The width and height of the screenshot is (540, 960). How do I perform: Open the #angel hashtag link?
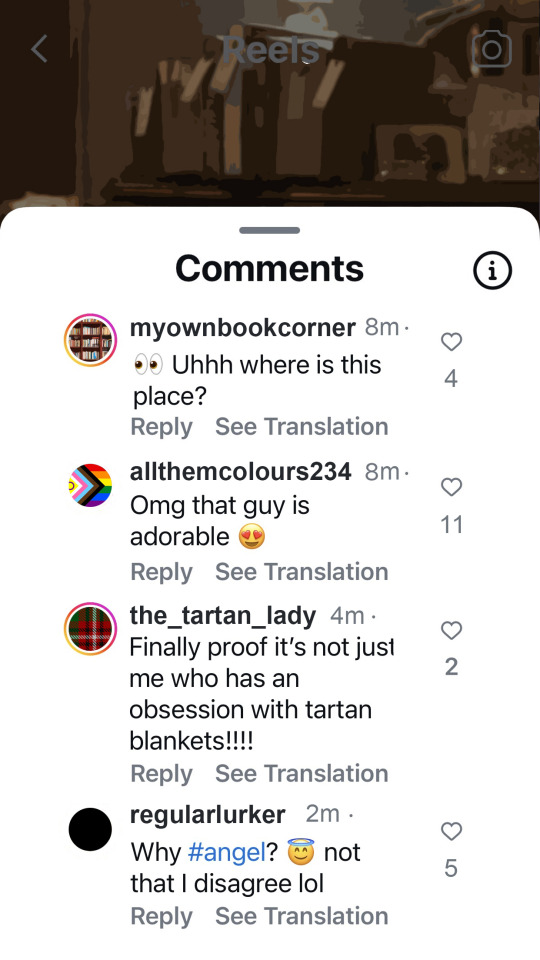pos(227,852)
